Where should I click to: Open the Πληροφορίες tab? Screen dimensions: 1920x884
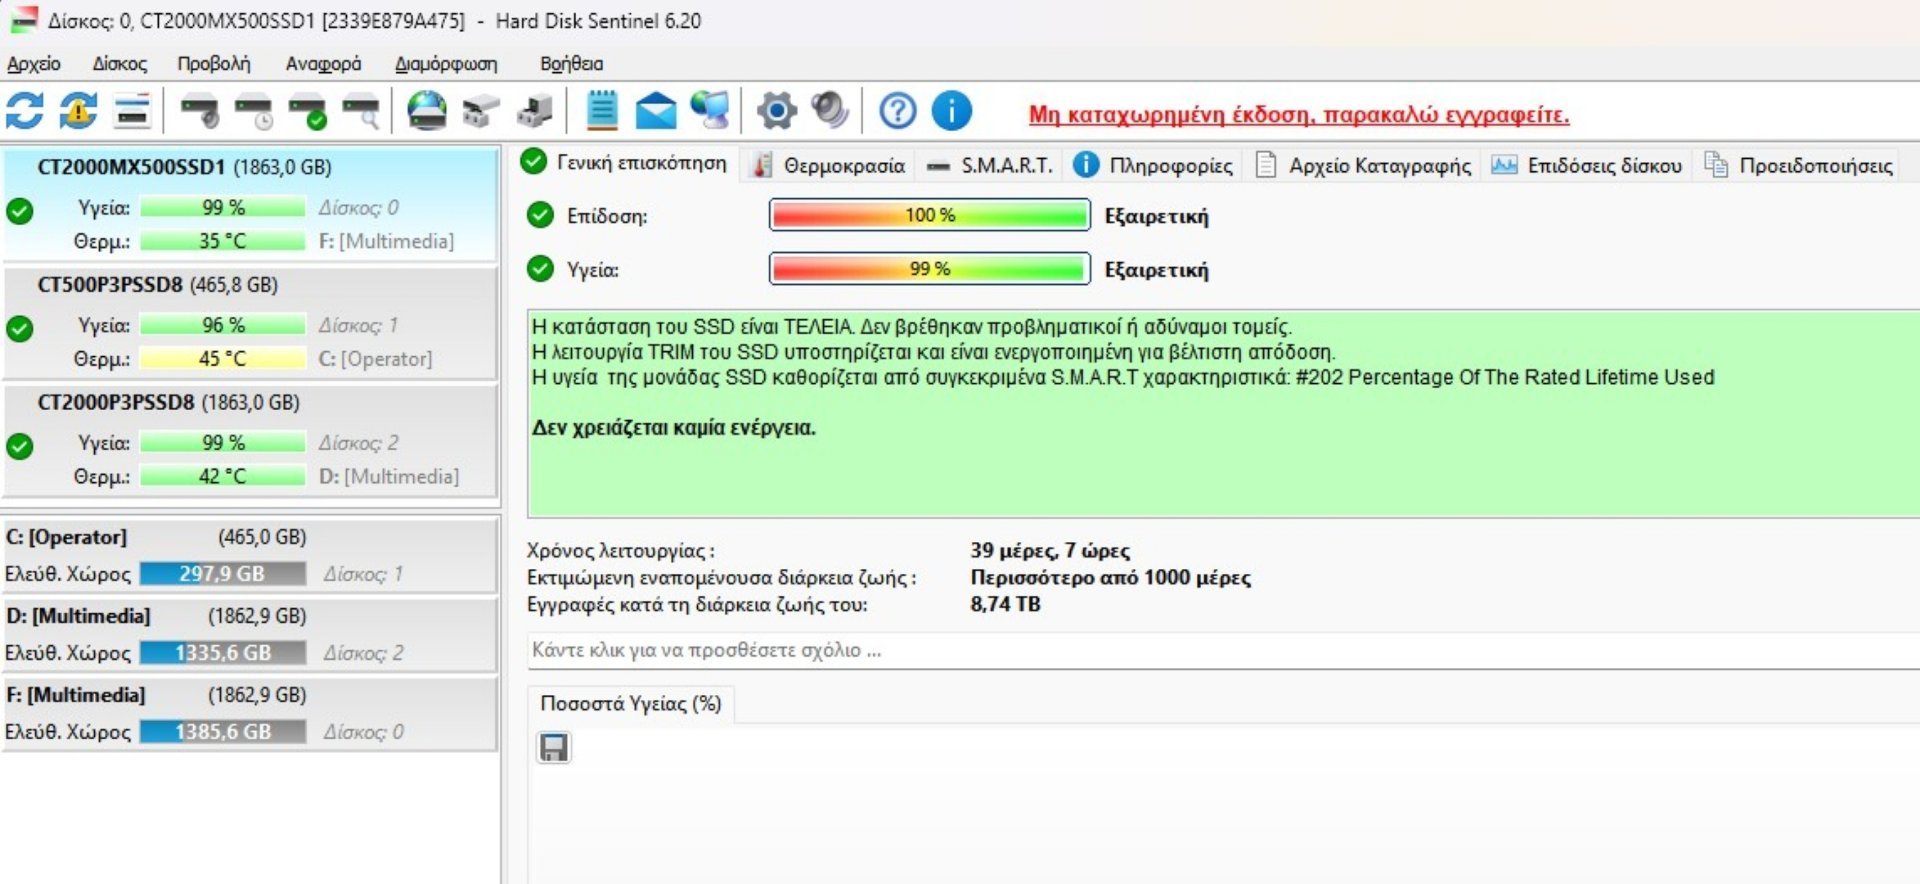1154,166
